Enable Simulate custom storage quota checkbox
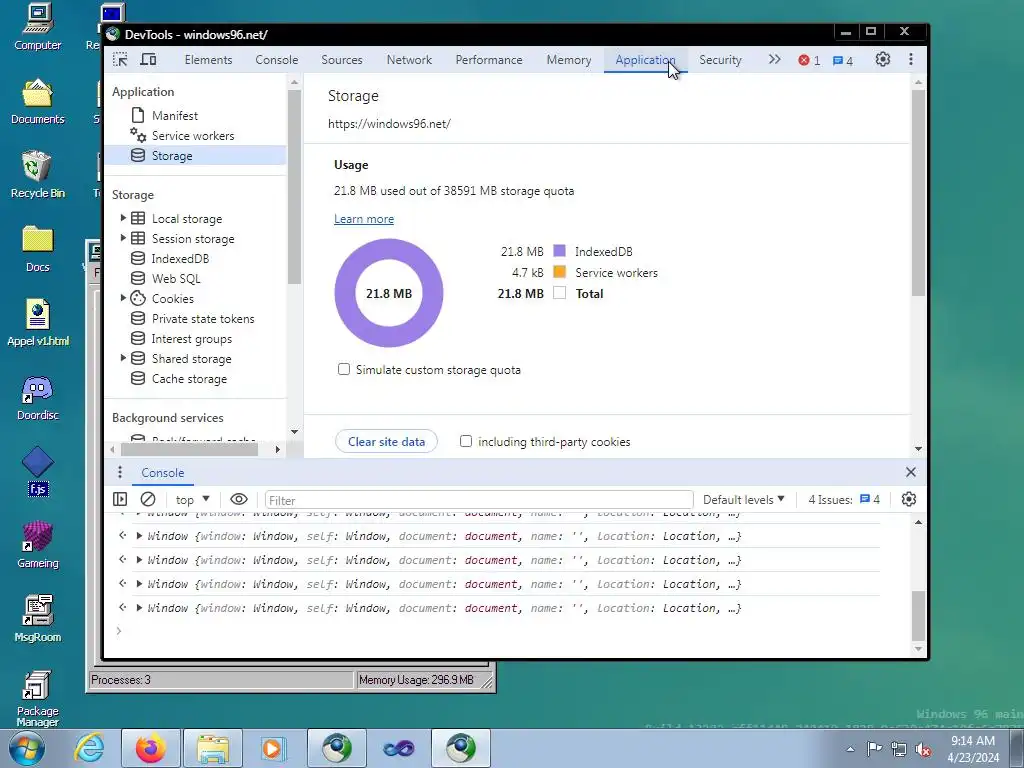Image resolution: width=1024 pixels, height=768 pixels. pos(344,370)
